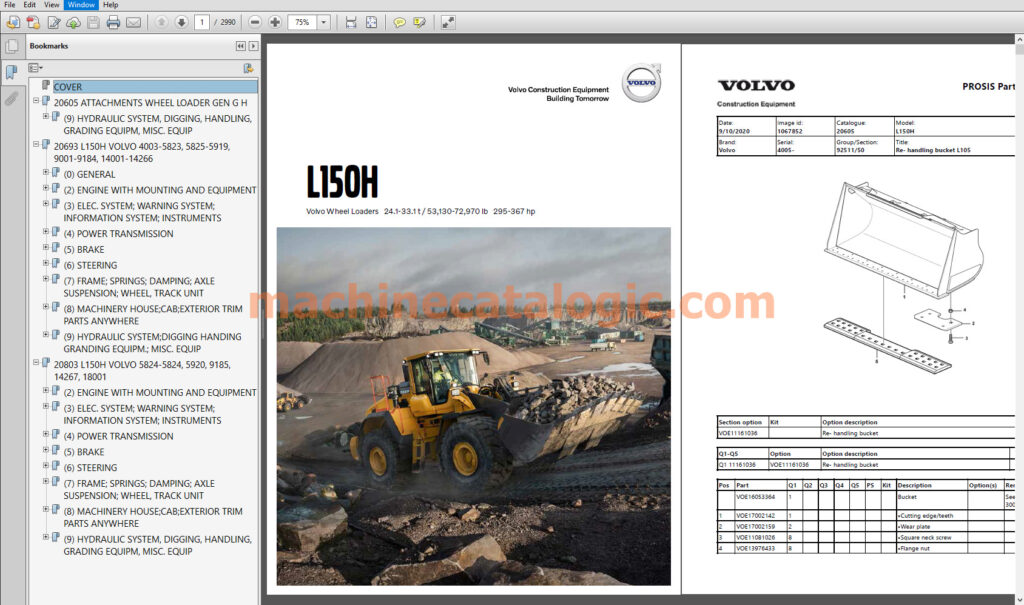Open the Window menu
Screen dimensions: 1024x605
point(80,4)
